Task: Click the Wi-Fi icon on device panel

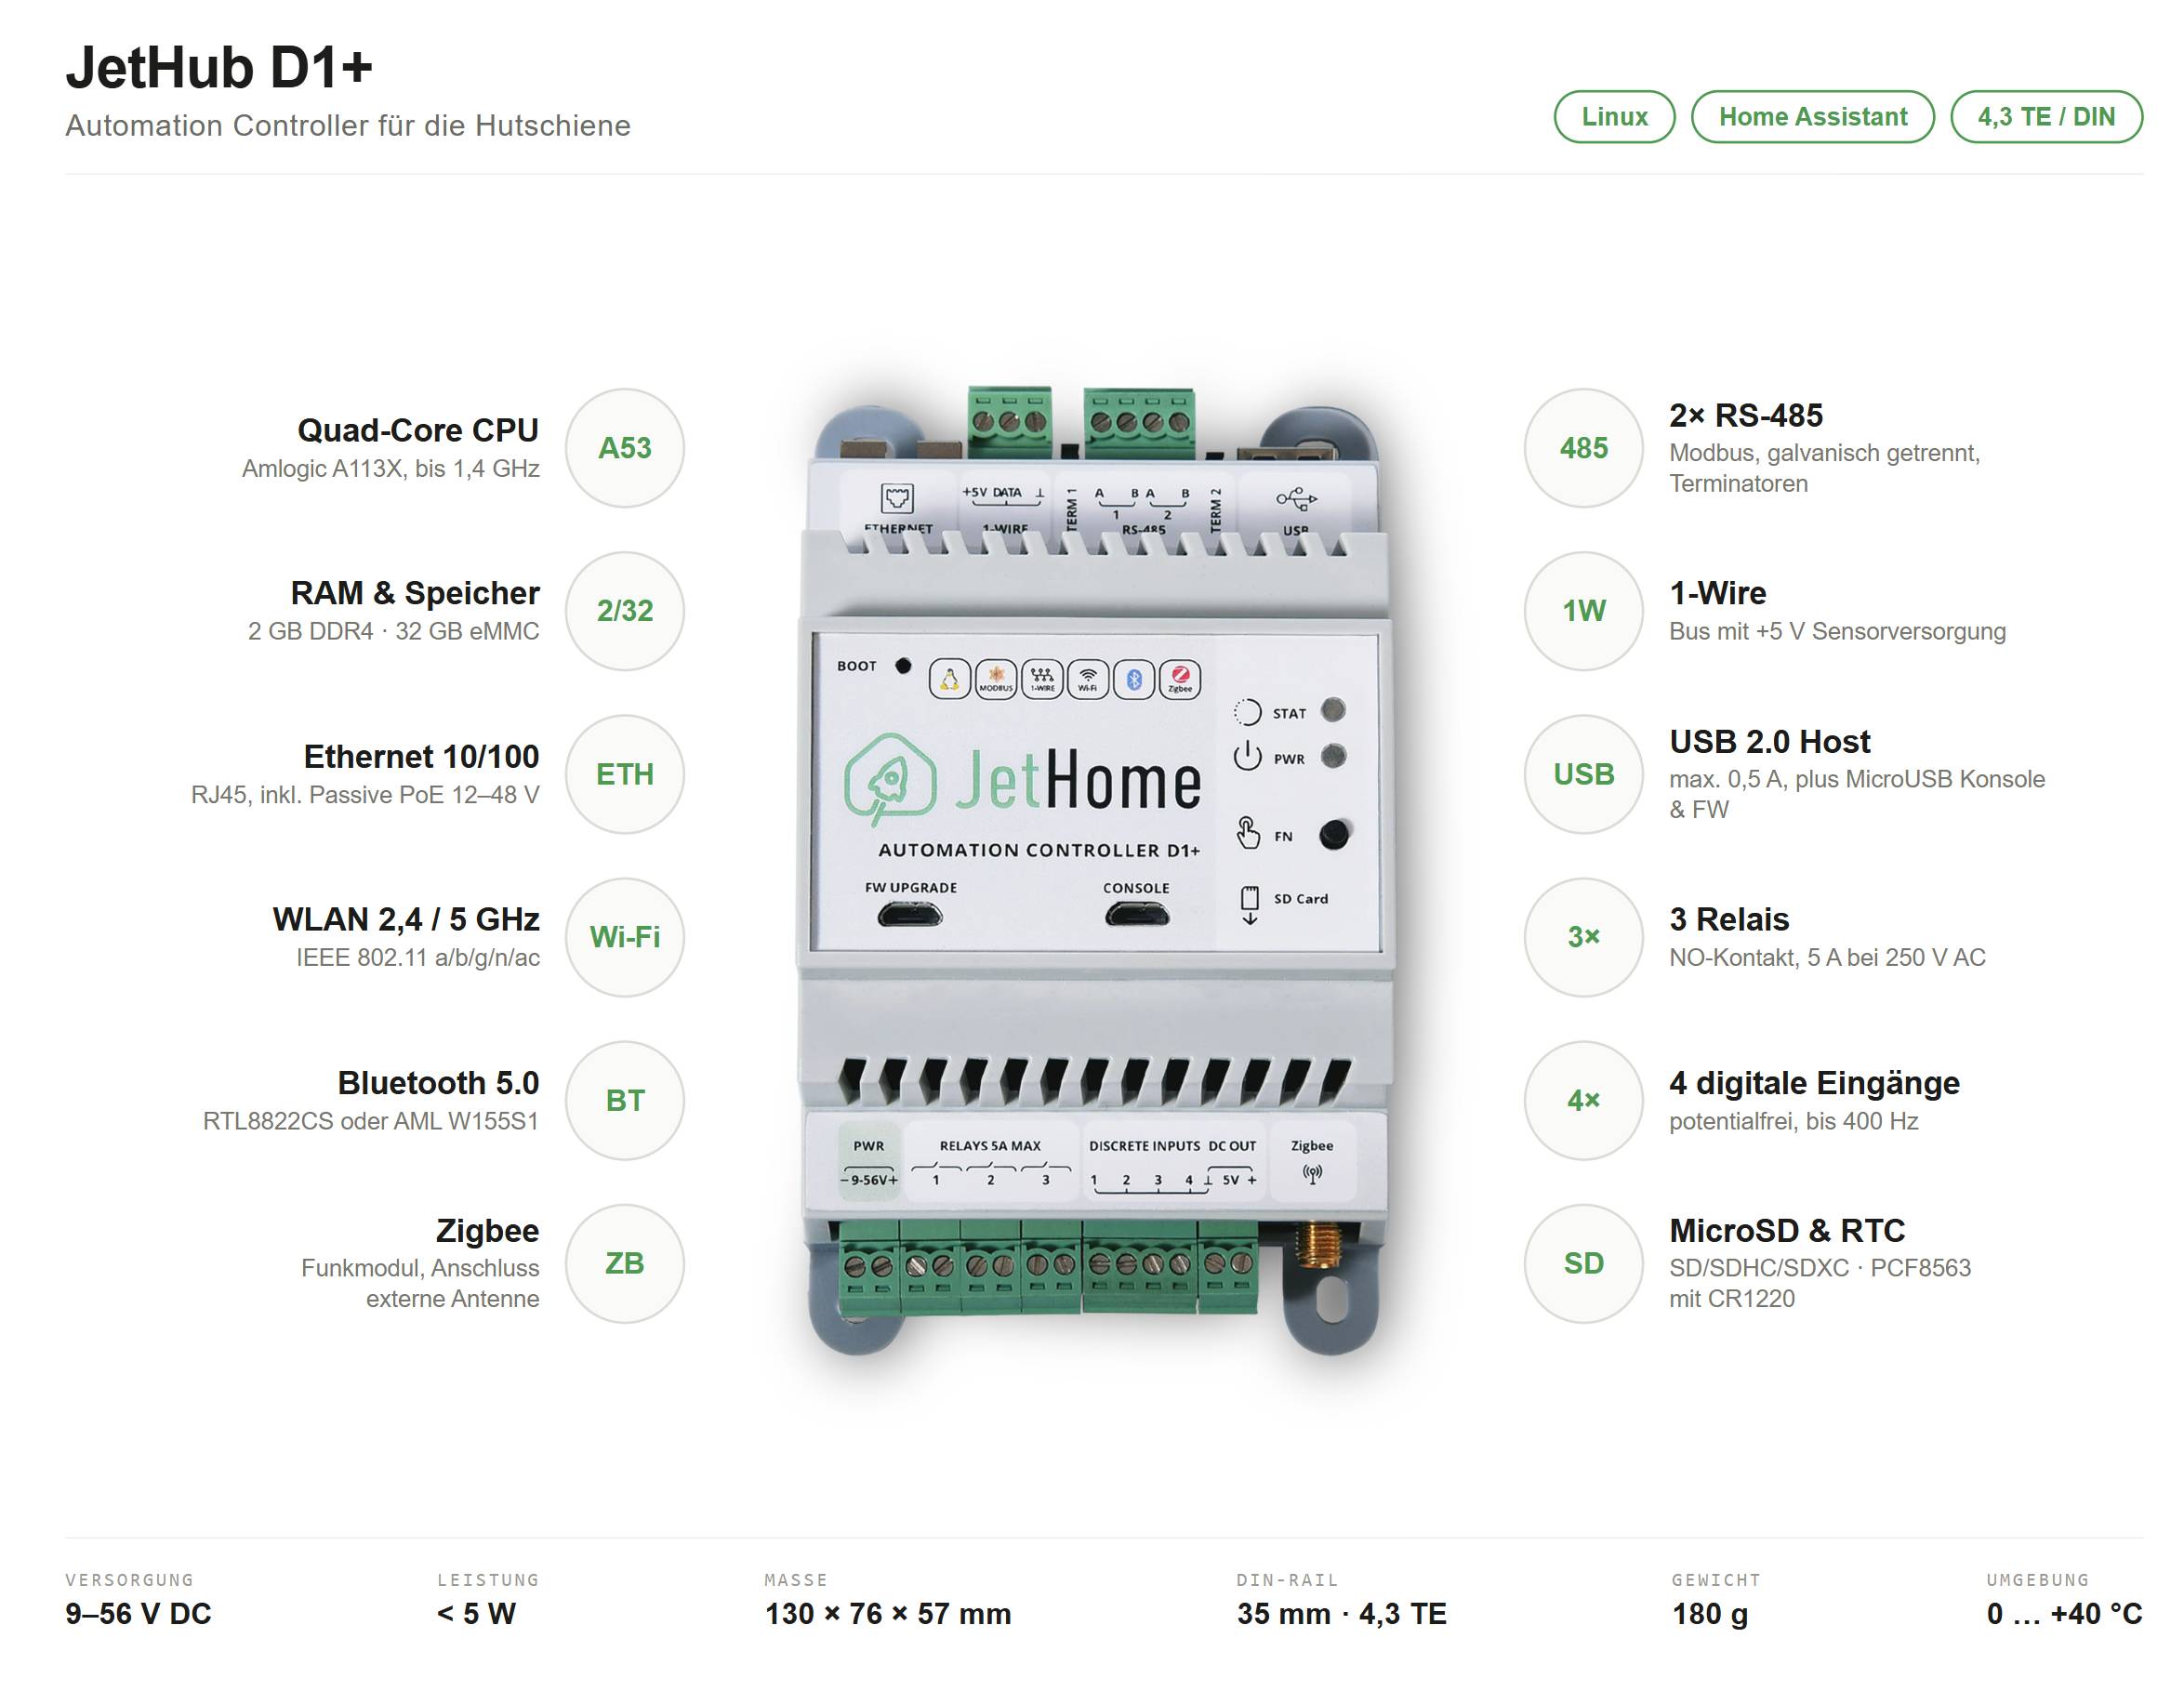Action: tap(1088, 680)
